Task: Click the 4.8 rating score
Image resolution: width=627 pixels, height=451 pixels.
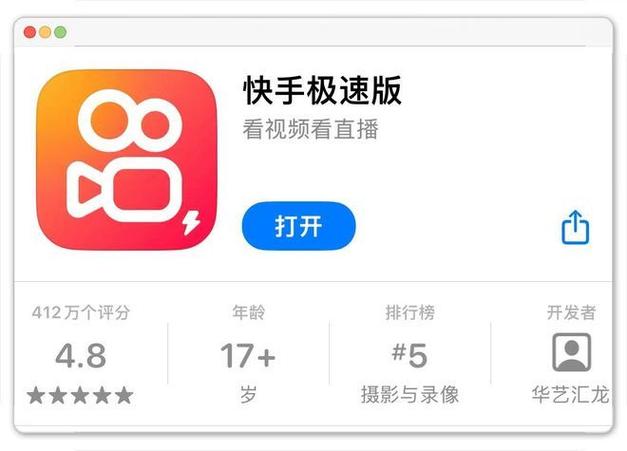Action: pos(81,356)
